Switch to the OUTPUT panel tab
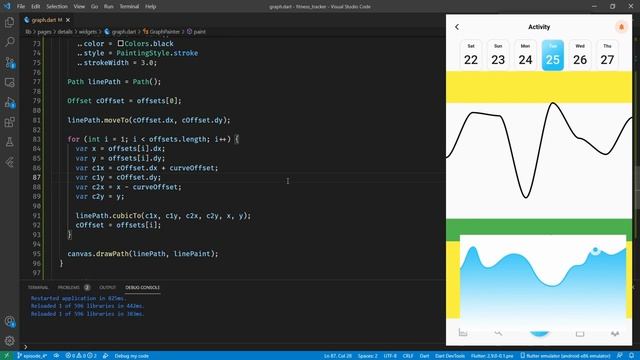 point(107,288)
